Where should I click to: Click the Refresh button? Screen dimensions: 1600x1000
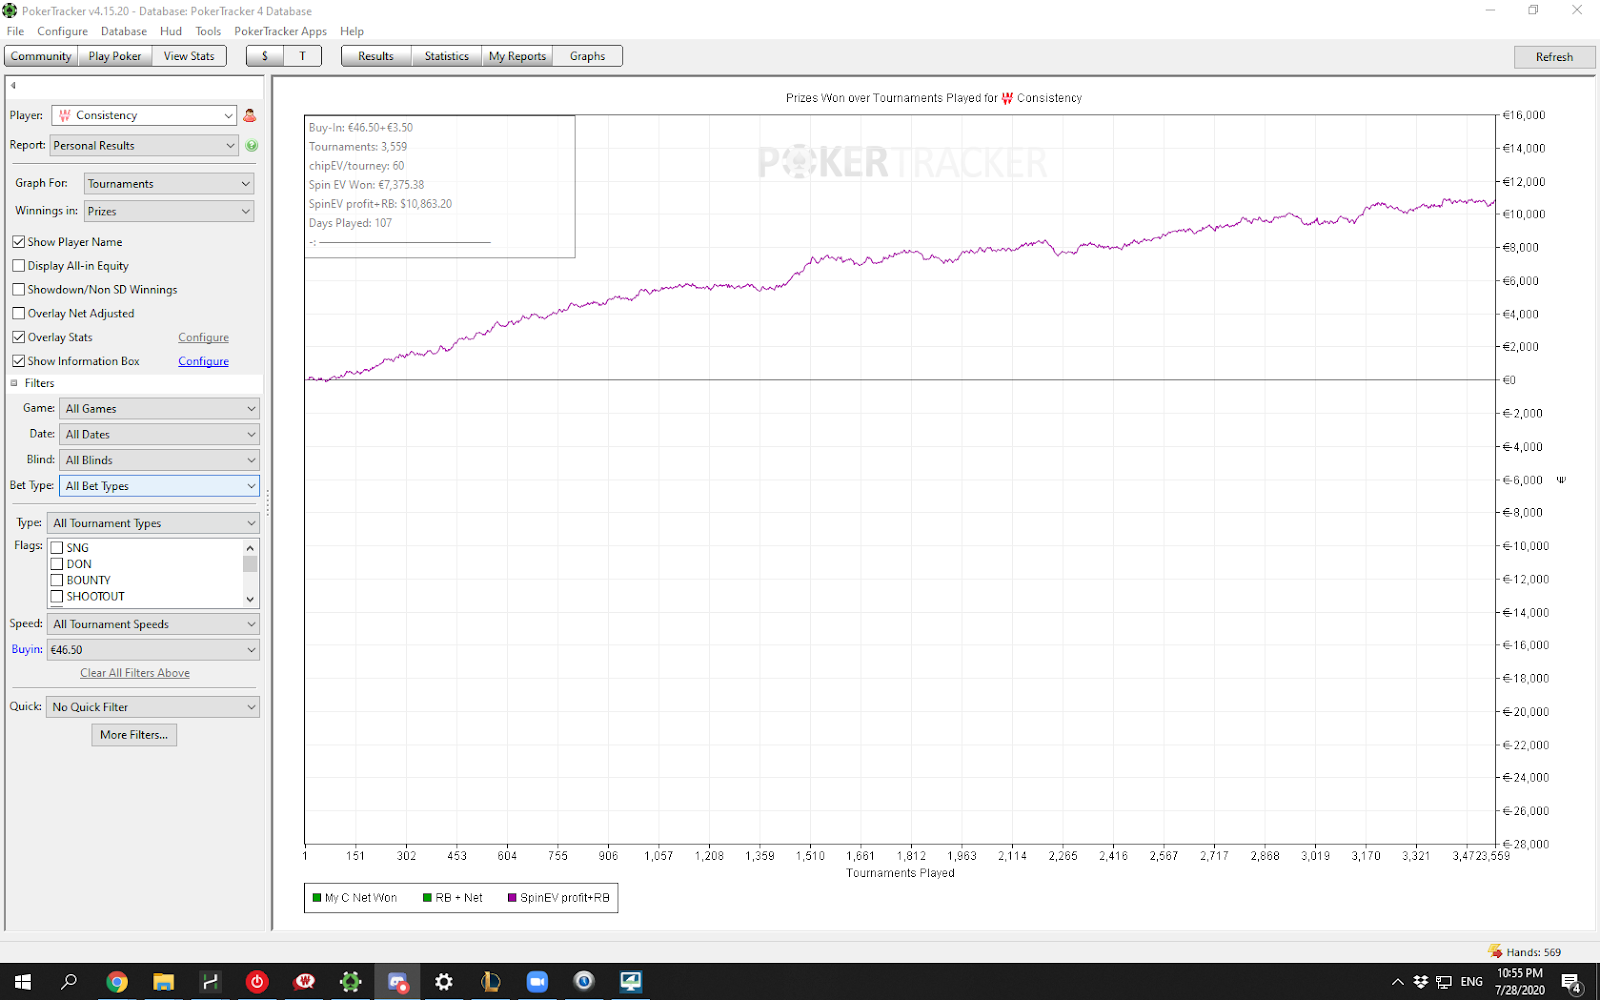[x=1554, y=57]
